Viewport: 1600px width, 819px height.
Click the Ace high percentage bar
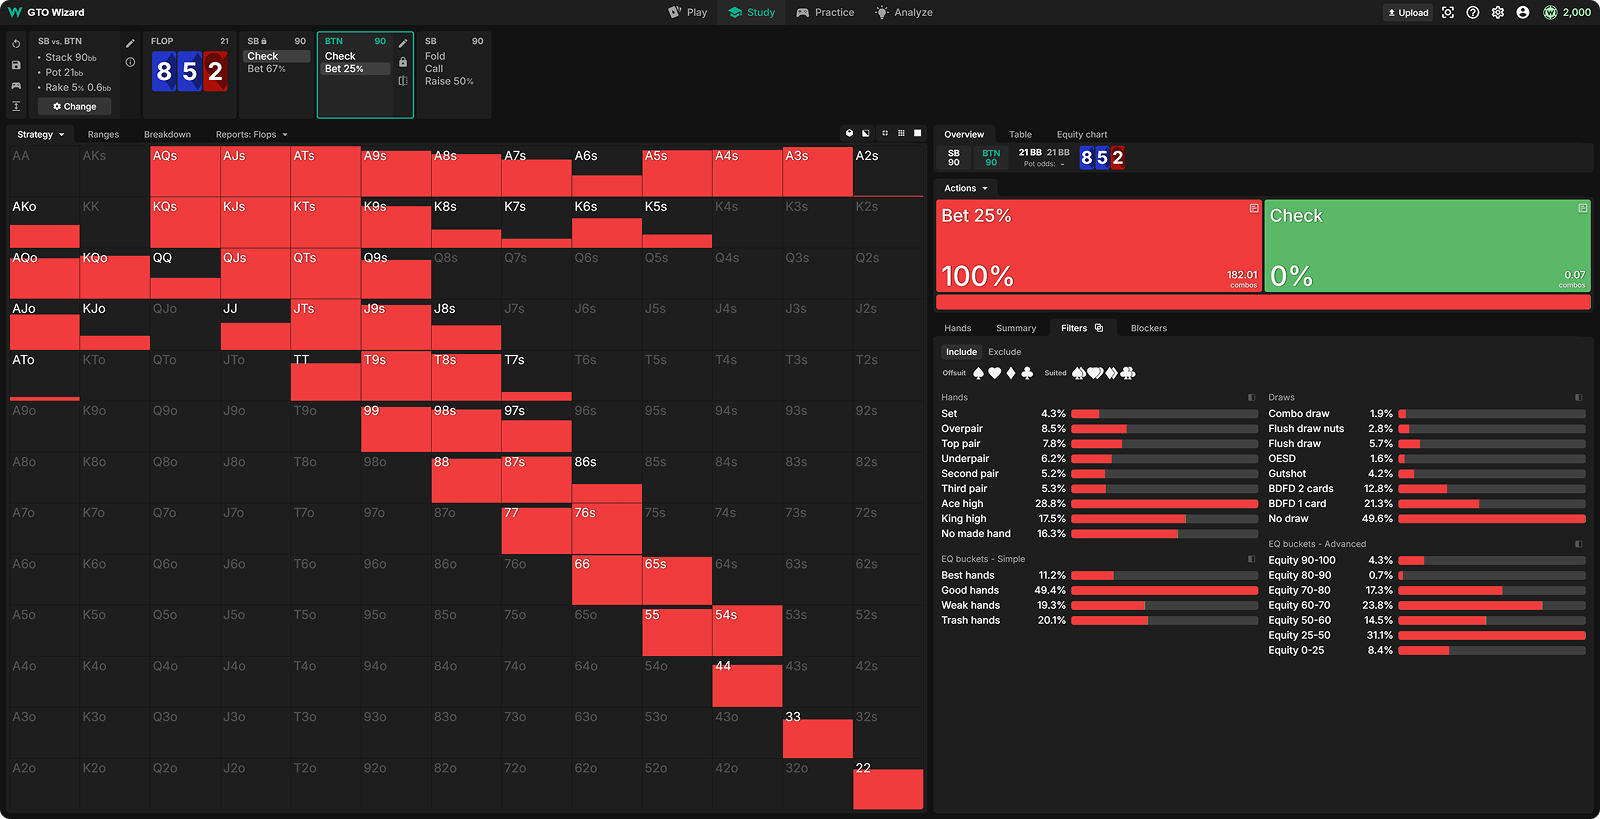click(x=1164, y=504)
